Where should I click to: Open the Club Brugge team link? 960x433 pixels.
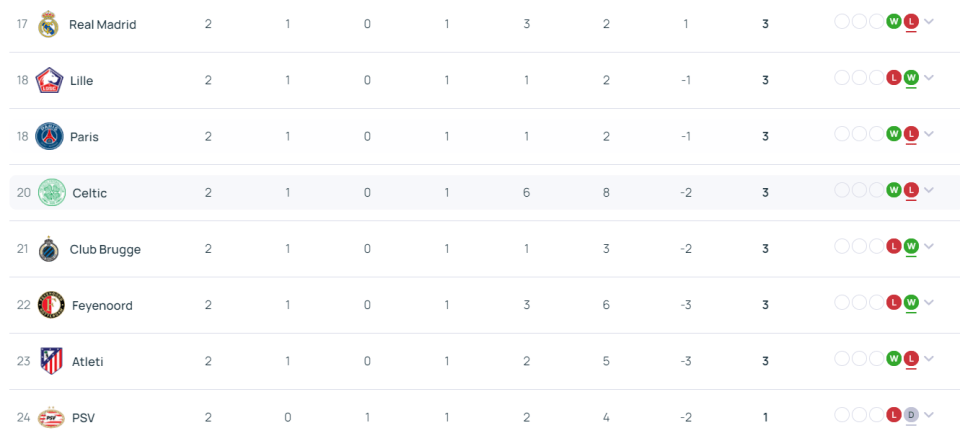pos(105,249)
